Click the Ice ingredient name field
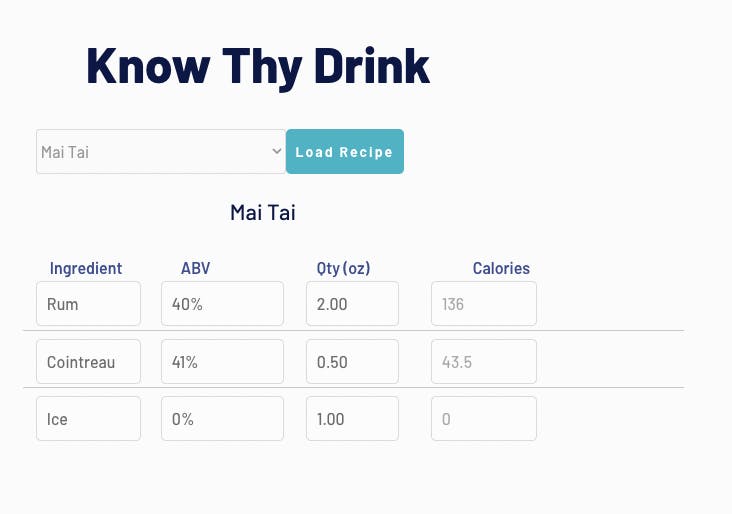This screenshot has height=514, width=732. click(88, 419)
